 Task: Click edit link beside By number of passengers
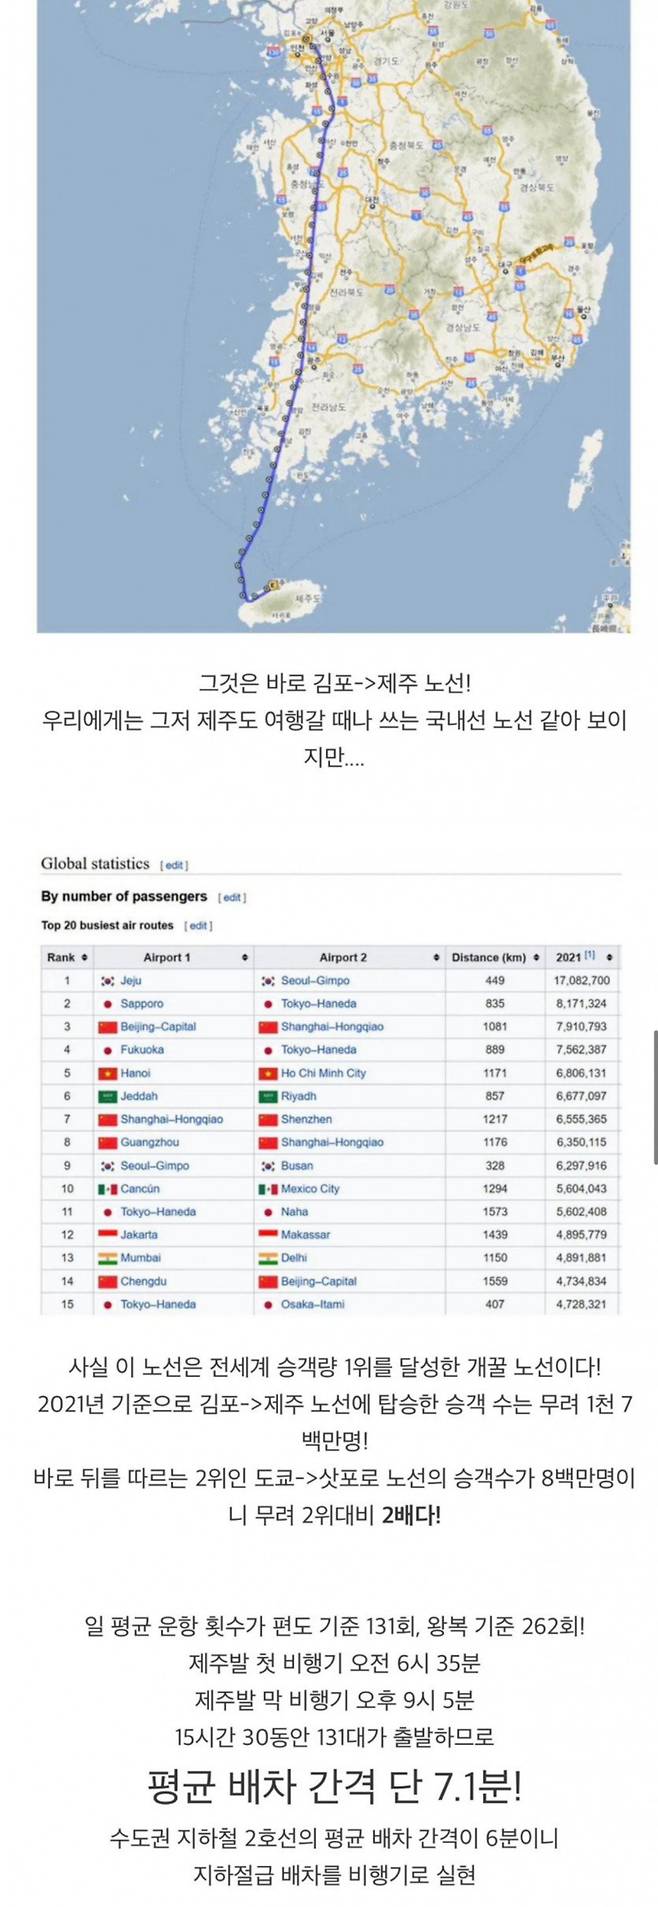[232, 898]
